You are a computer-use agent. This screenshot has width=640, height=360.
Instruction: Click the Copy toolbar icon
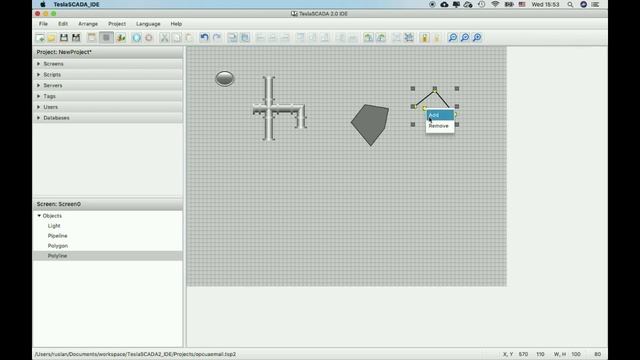177,38
